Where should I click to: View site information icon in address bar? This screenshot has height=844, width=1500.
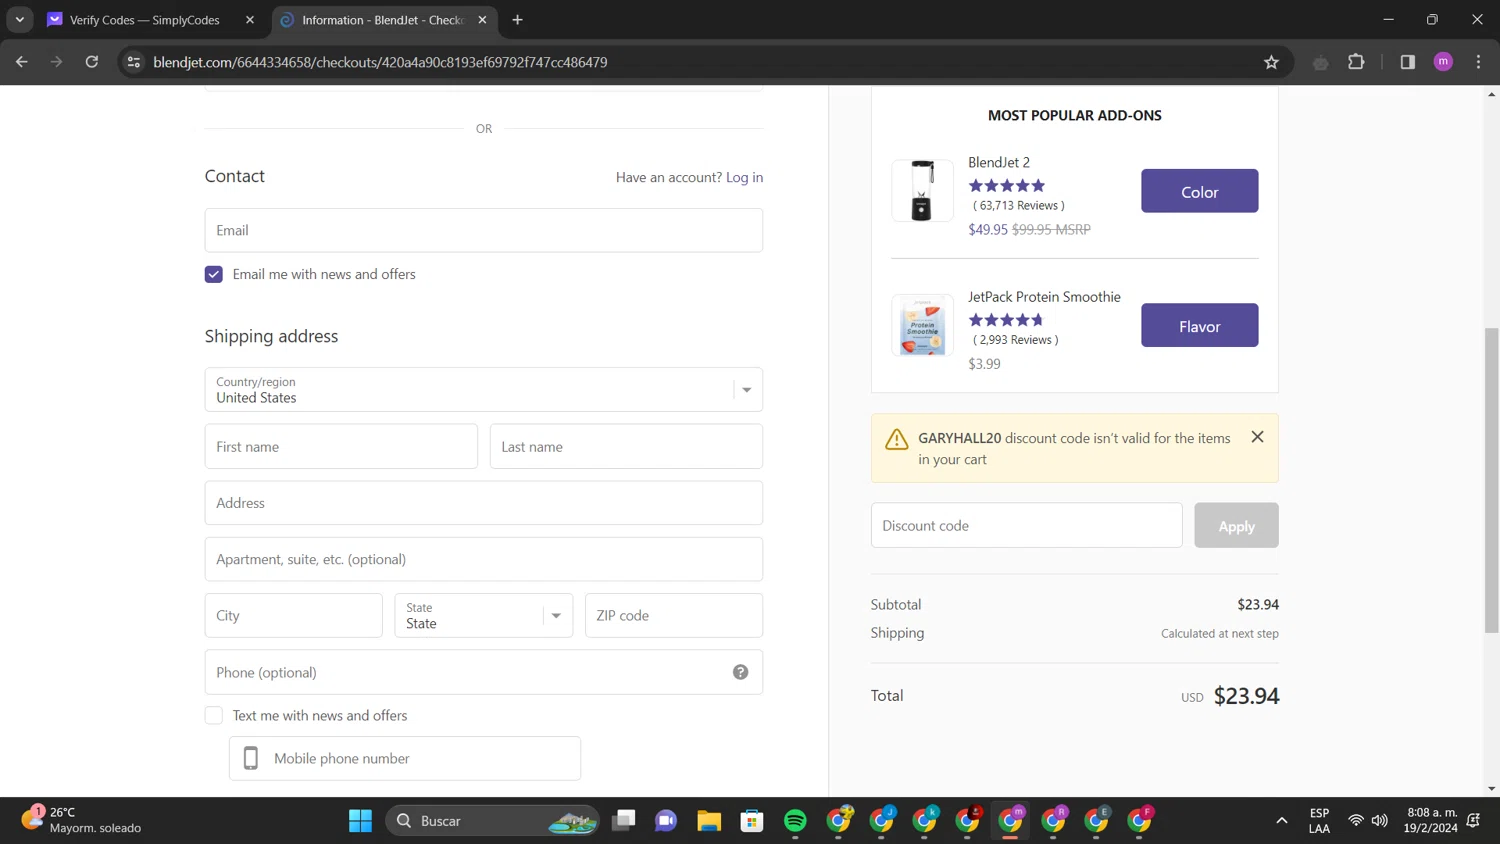point(134,62)
